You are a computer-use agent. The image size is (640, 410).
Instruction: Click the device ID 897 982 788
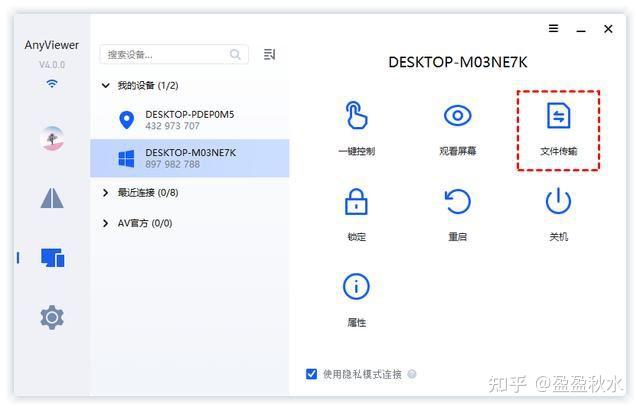pyautogui.click(x=172, y=164)
